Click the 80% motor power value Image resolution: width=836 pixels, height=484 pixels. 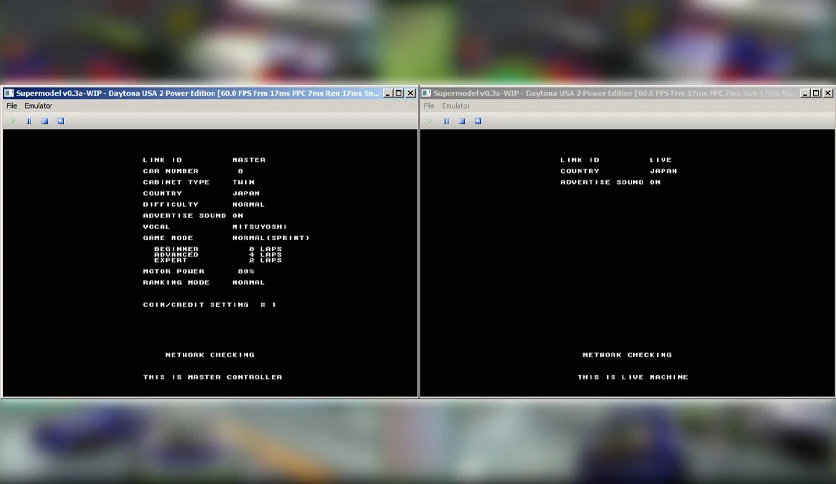(x=246, y=271)
